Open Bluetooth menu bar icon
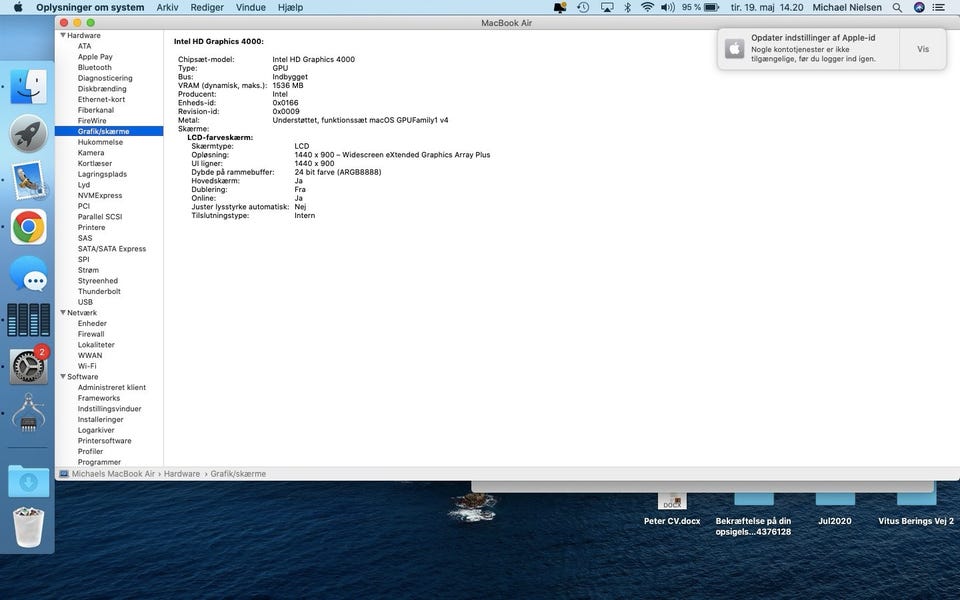 click(627, 7)
